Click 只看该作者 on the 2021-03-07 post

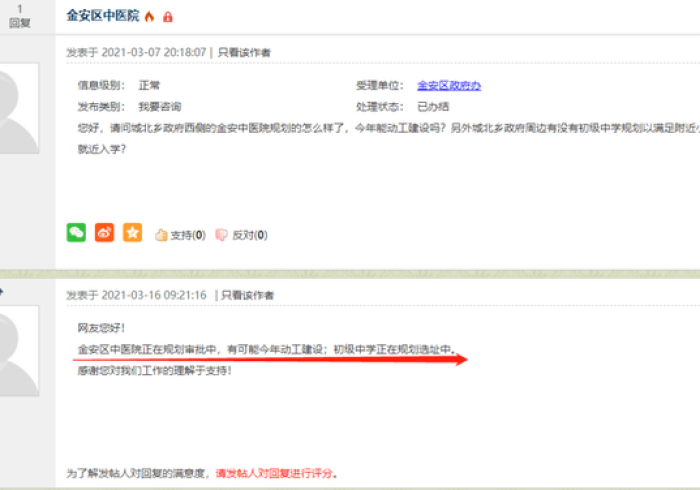tap(244, 53)
